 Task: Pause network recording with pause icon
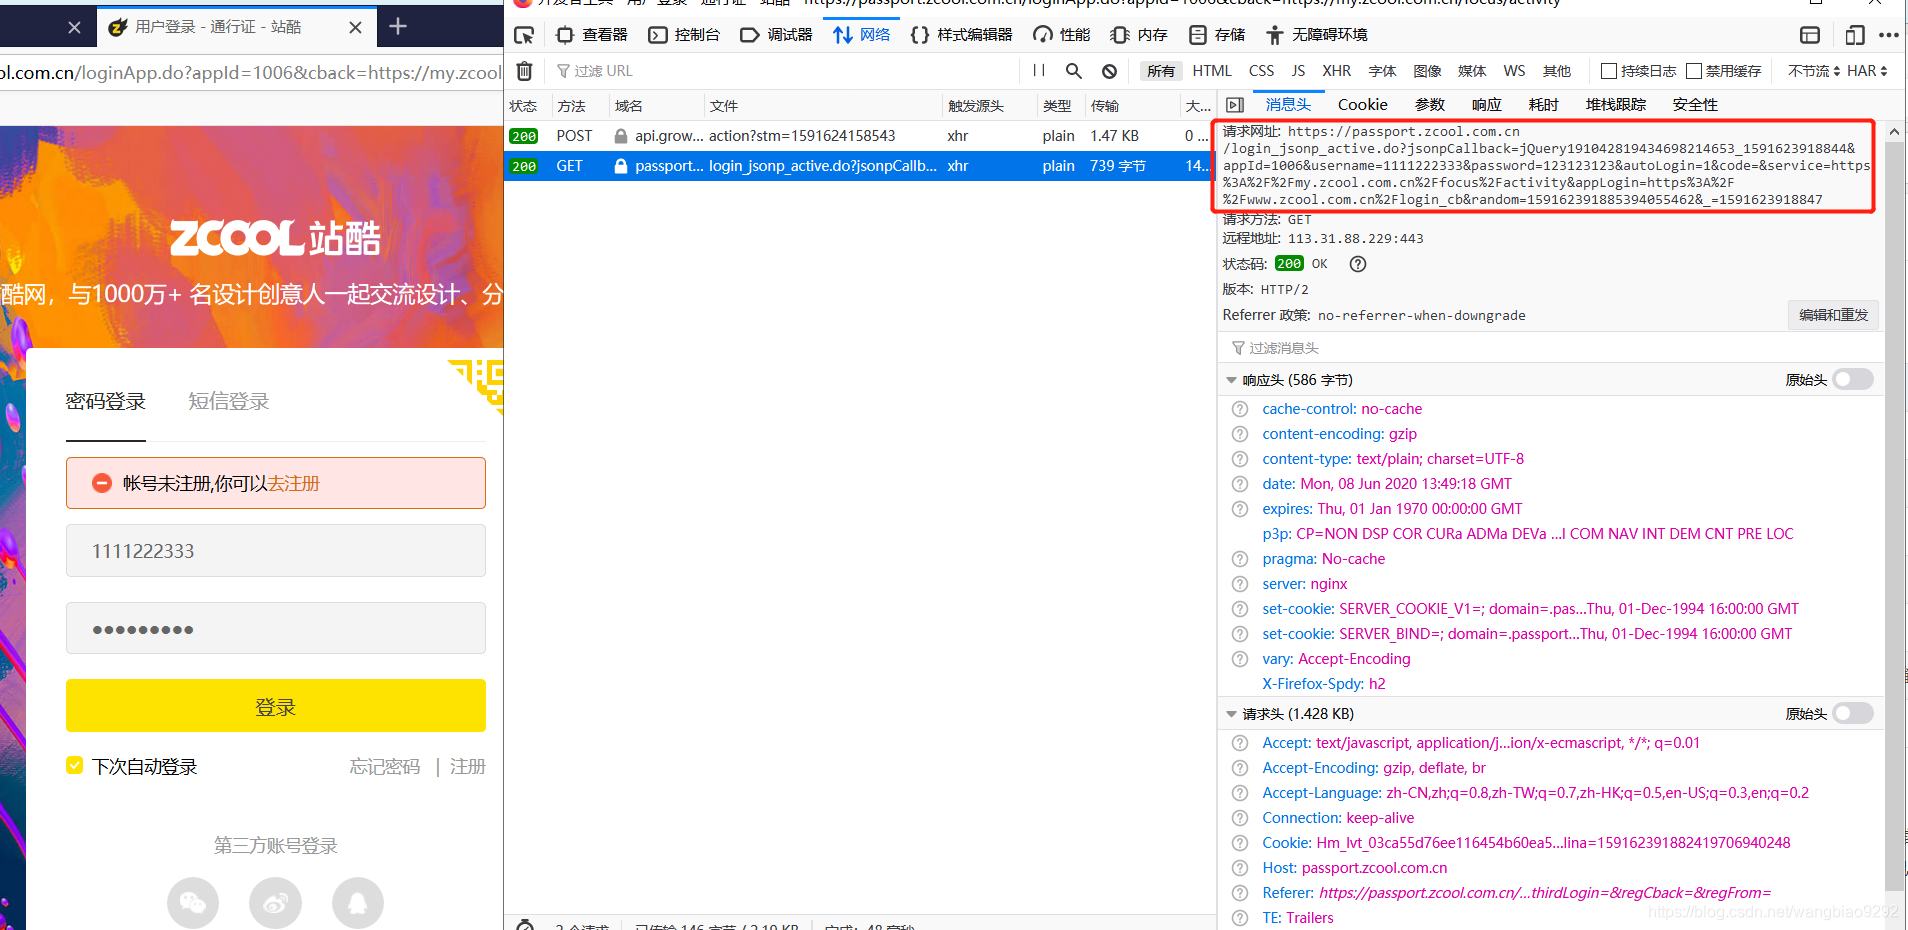tap(1039, 71)
